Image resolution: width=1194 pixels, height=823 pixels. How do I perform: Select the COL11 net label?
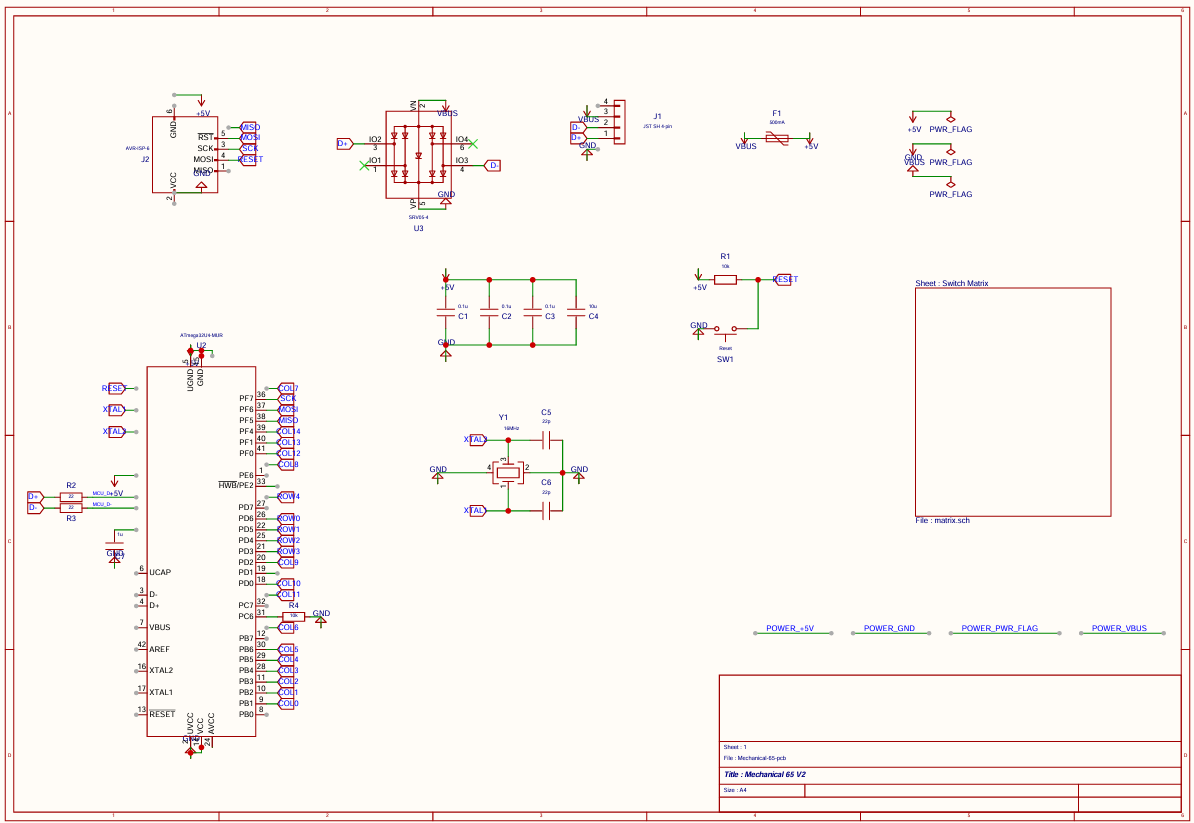point(288,595)
